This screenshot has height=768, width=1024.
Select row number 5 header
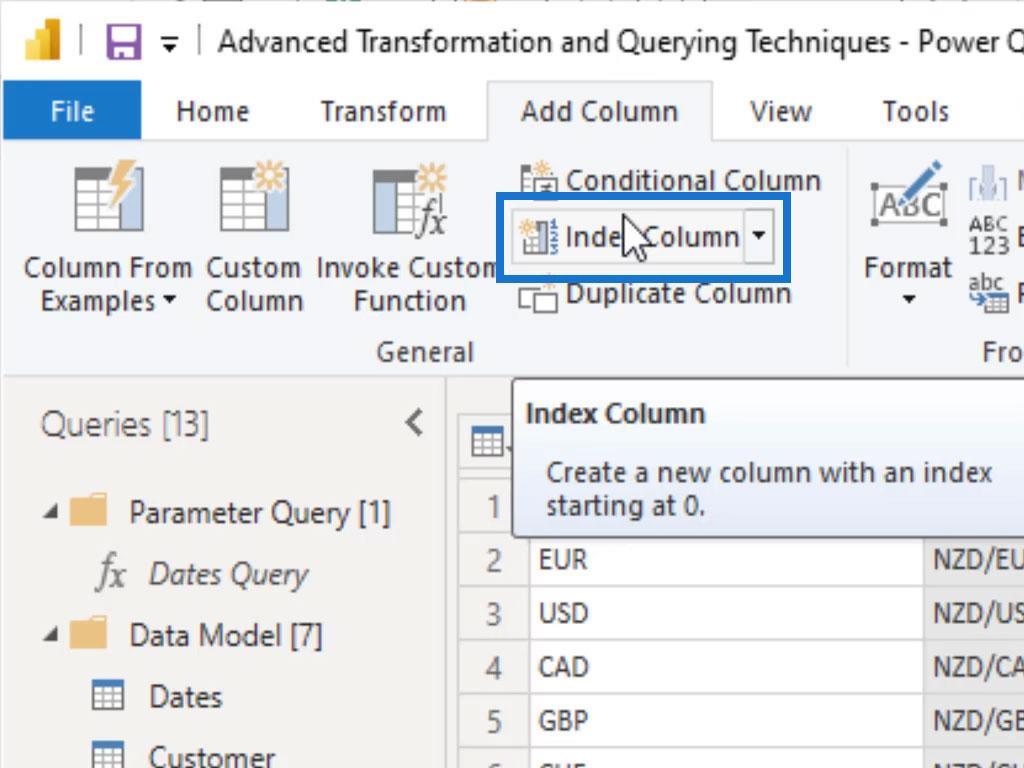click(x=494, y=721)
